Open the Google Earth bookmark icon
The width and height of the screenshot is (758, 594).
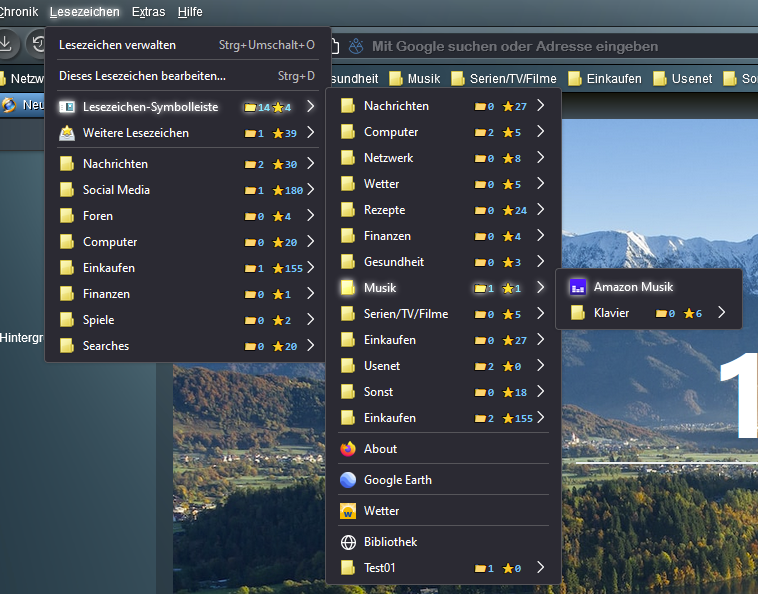coord(348,480)
